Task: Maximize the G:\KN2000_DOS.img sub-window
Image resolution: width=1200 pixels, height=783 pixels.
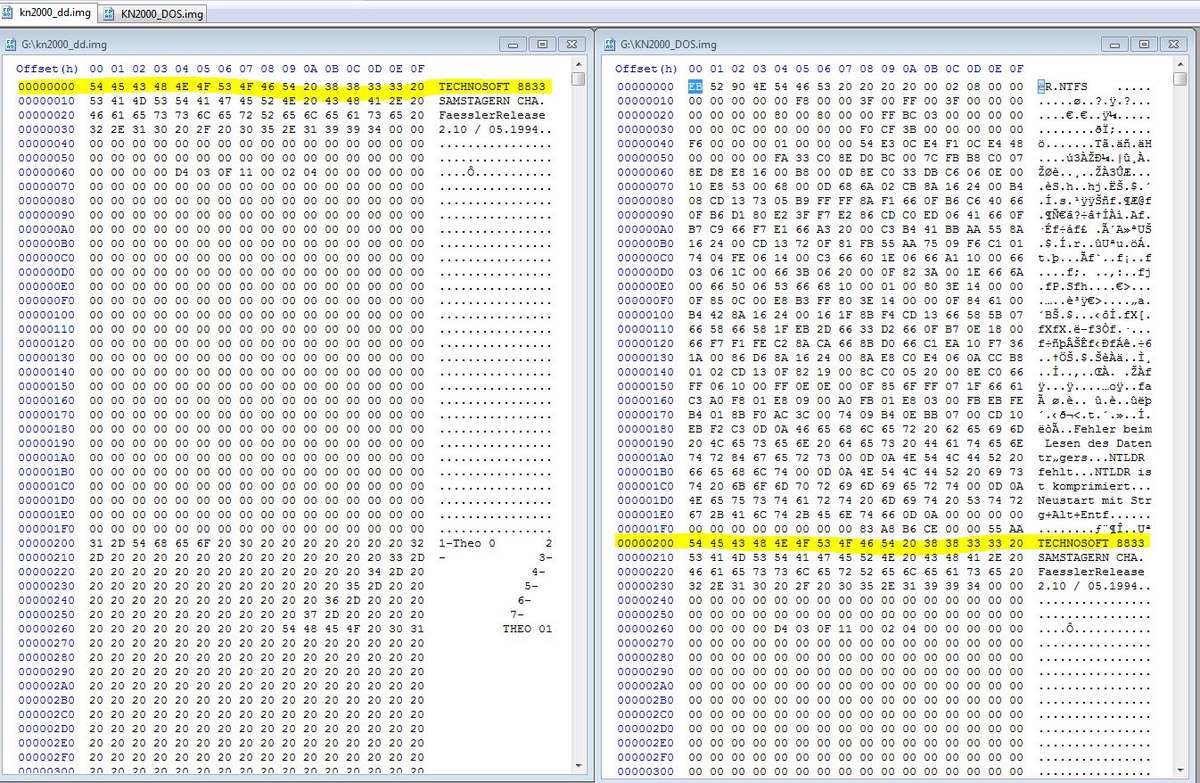Action: (1142, 44)
